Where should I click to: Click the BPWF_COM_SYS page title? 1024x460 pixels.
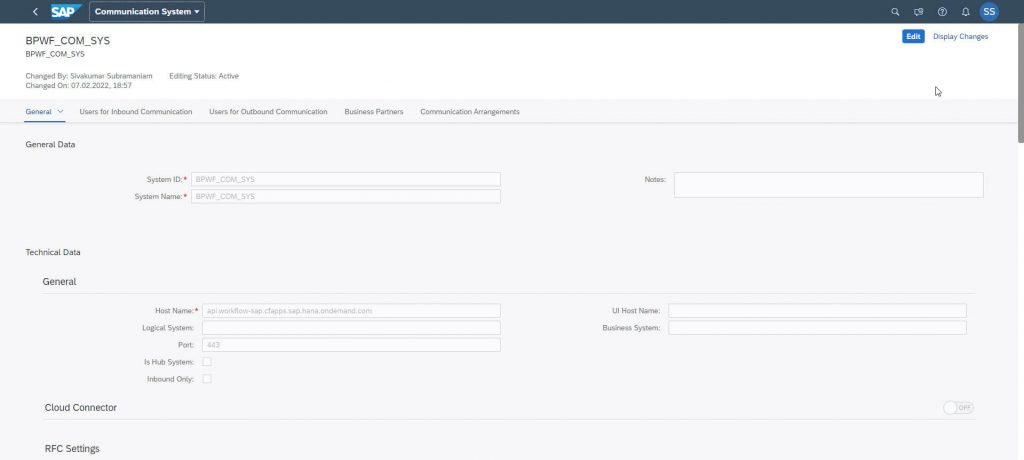(68, 41)
